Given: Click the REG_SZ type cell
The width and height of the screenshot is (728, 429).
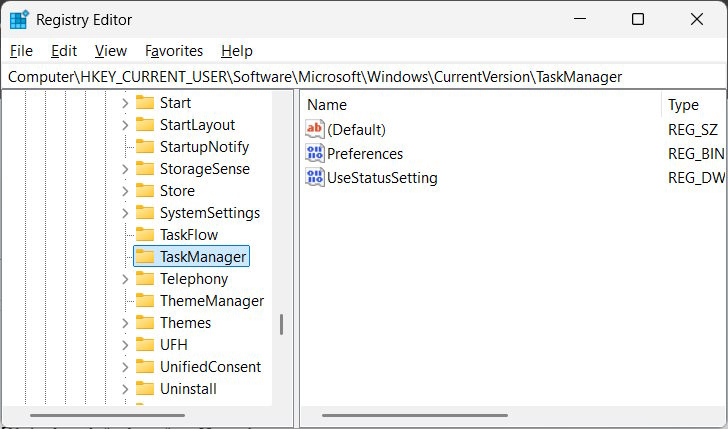Looking at the screenshot, I should [x=693, y=130].
